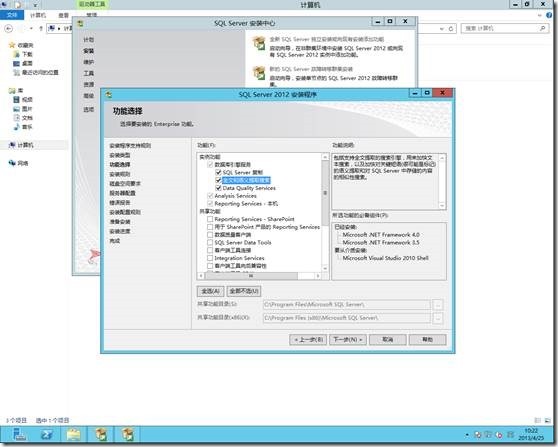The image size is (558, 447).
Task: Enable Reporting Services - SharePoint checkbox
Action: [210, 219]
